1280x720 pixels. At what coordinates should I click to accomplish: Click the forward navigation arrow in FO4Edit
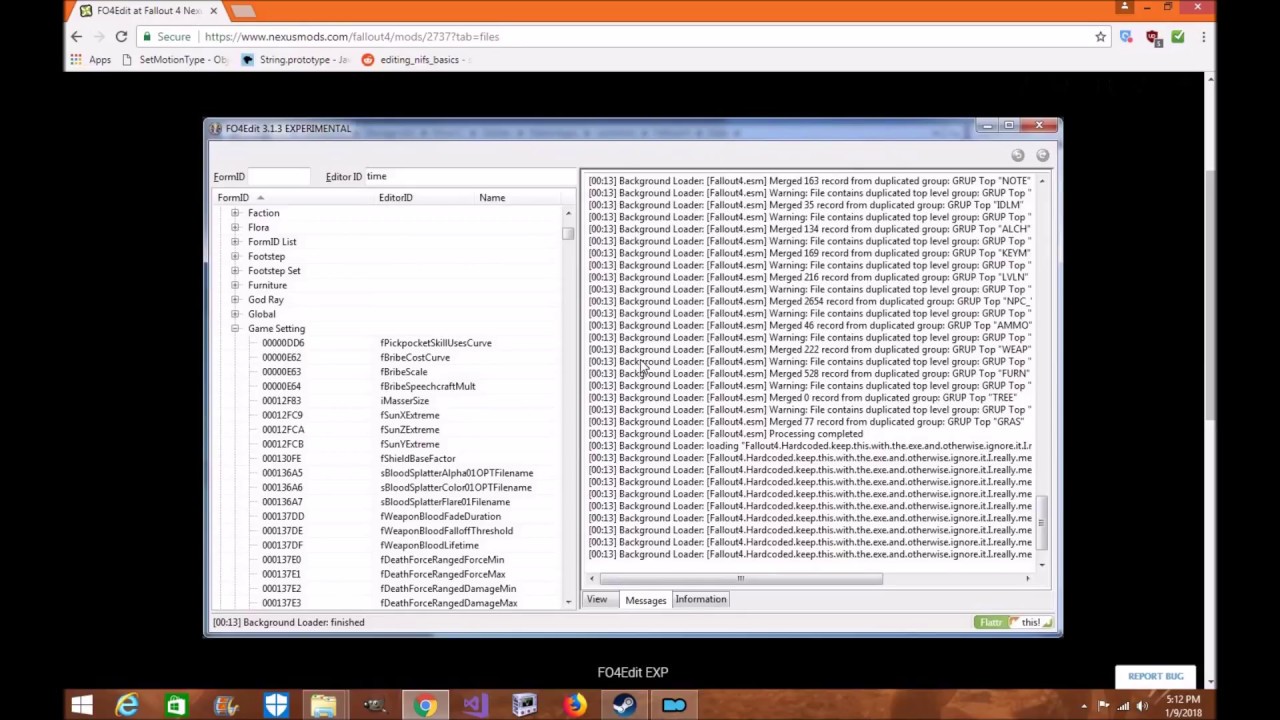(x=1043, y=155)
